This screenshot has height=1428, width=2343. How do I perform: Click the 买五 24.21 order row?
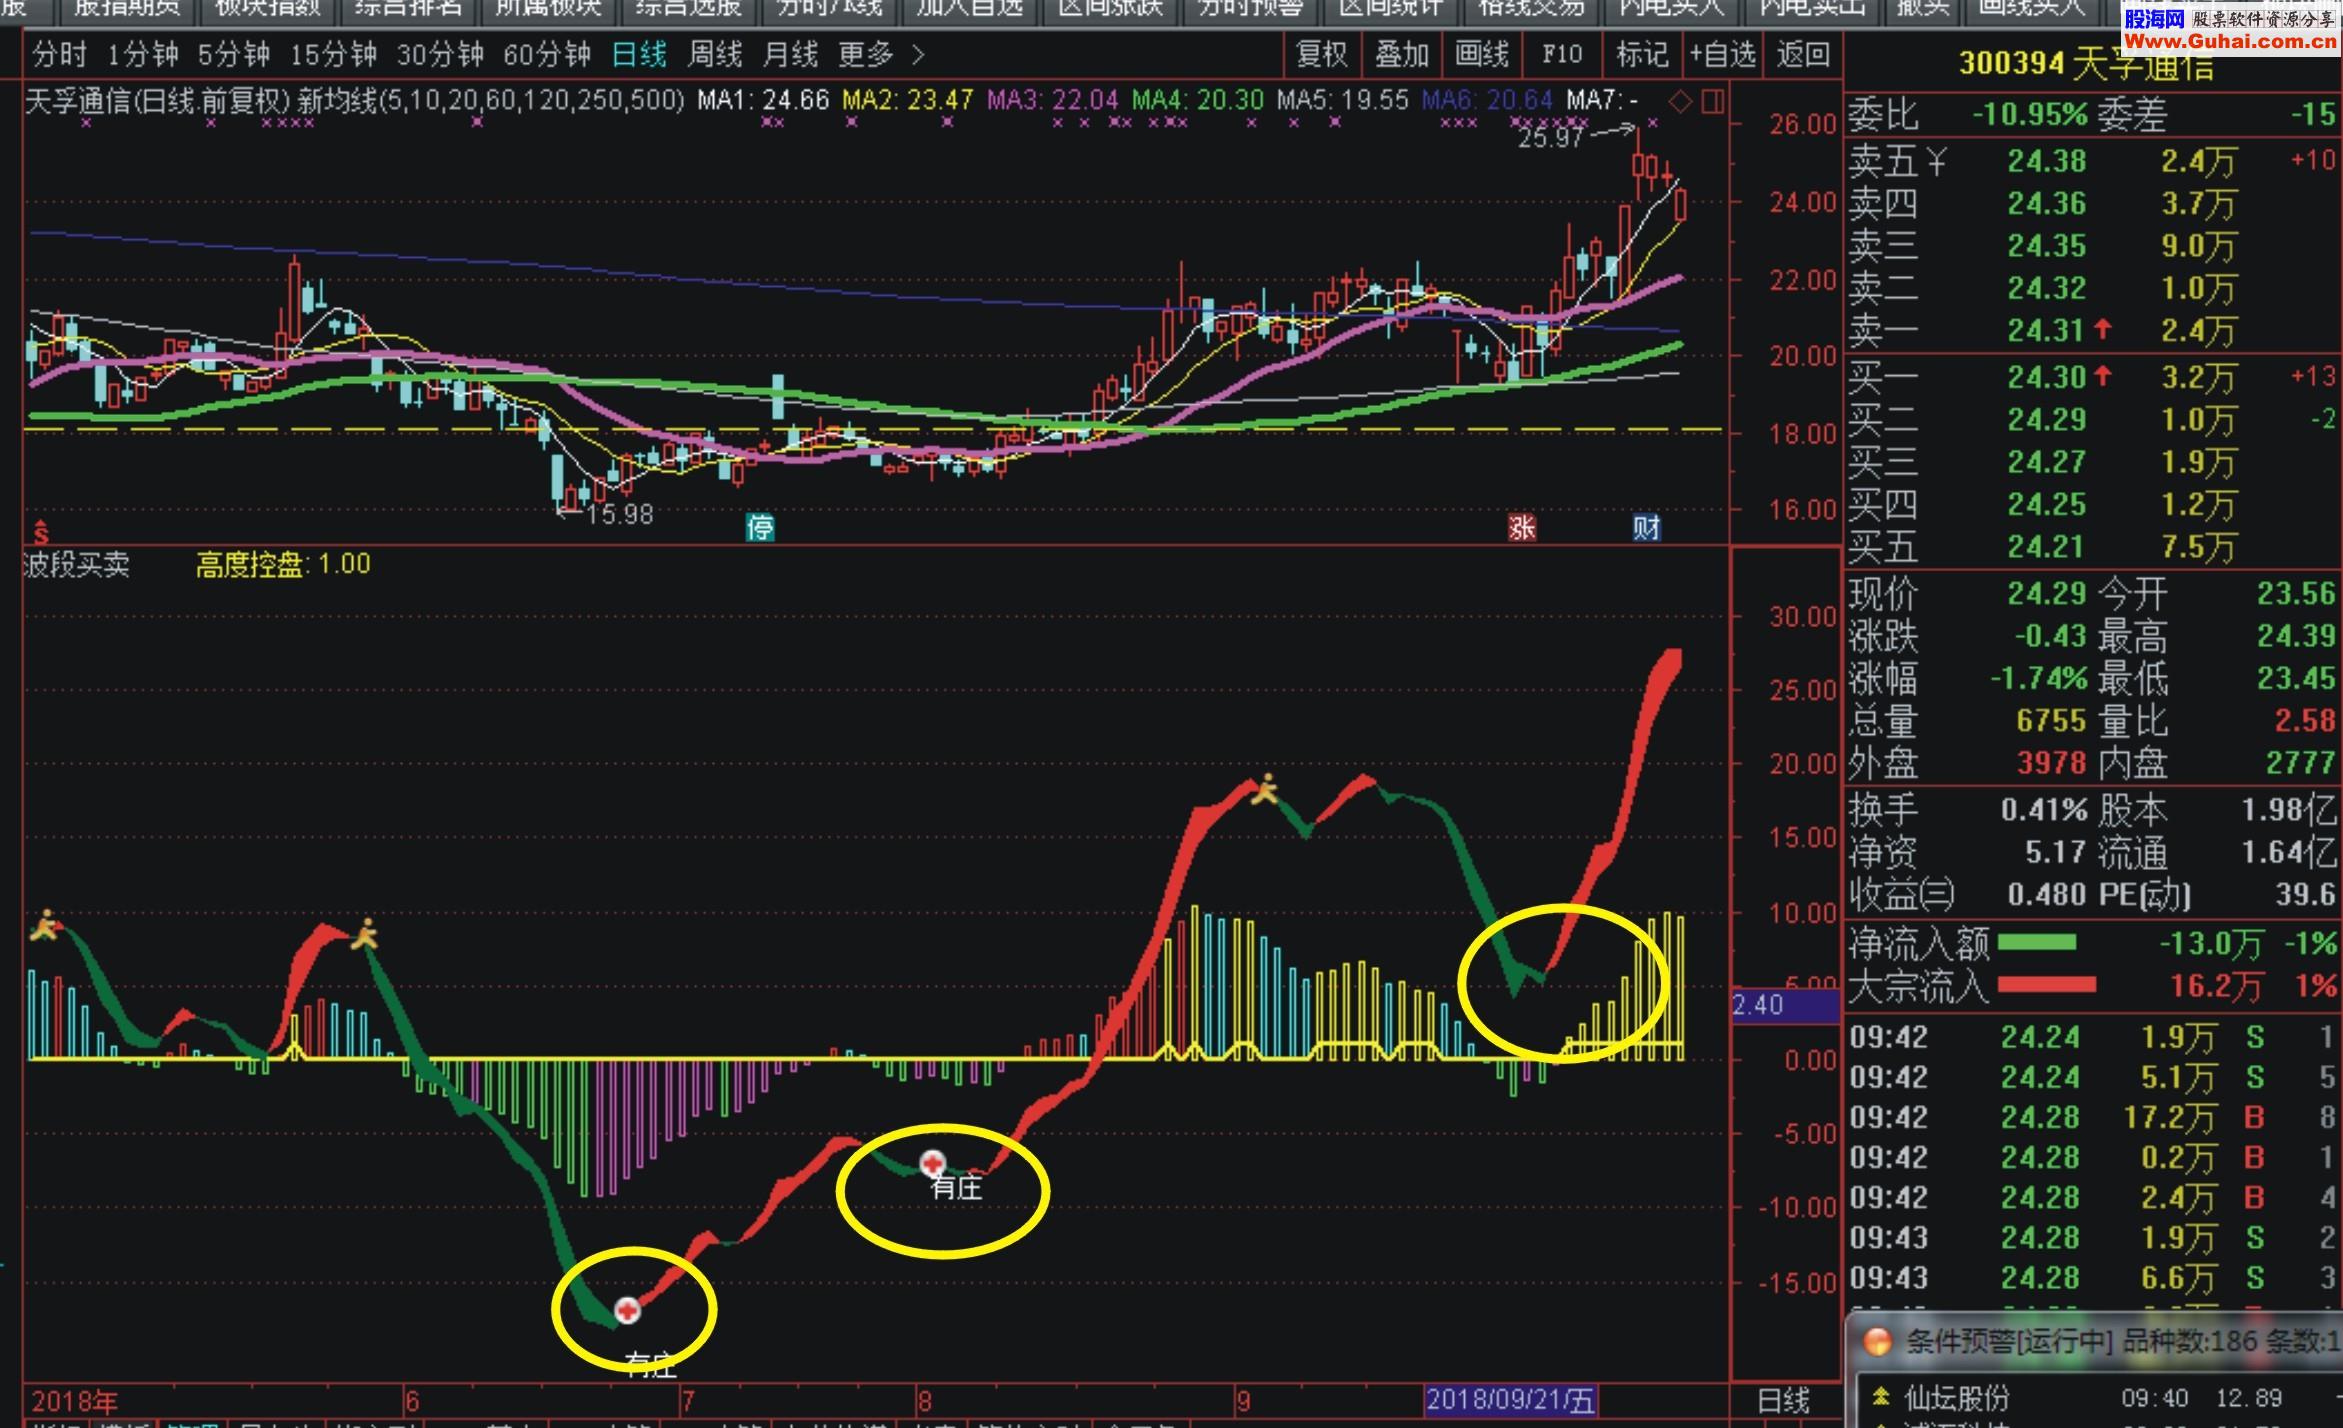pos(2092,547)
